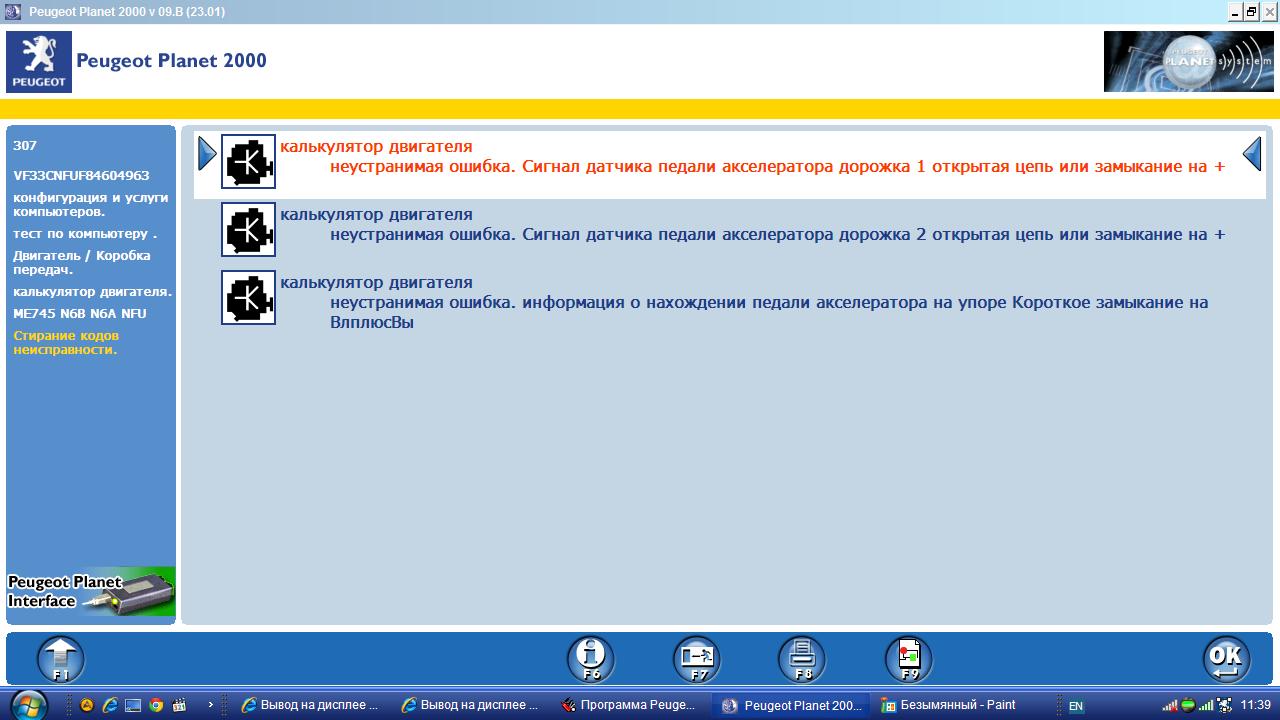Open 'Двигатель / Коробка передач' sidebar entry
Screen dimensions: 1280x720
tap(82, 262)
